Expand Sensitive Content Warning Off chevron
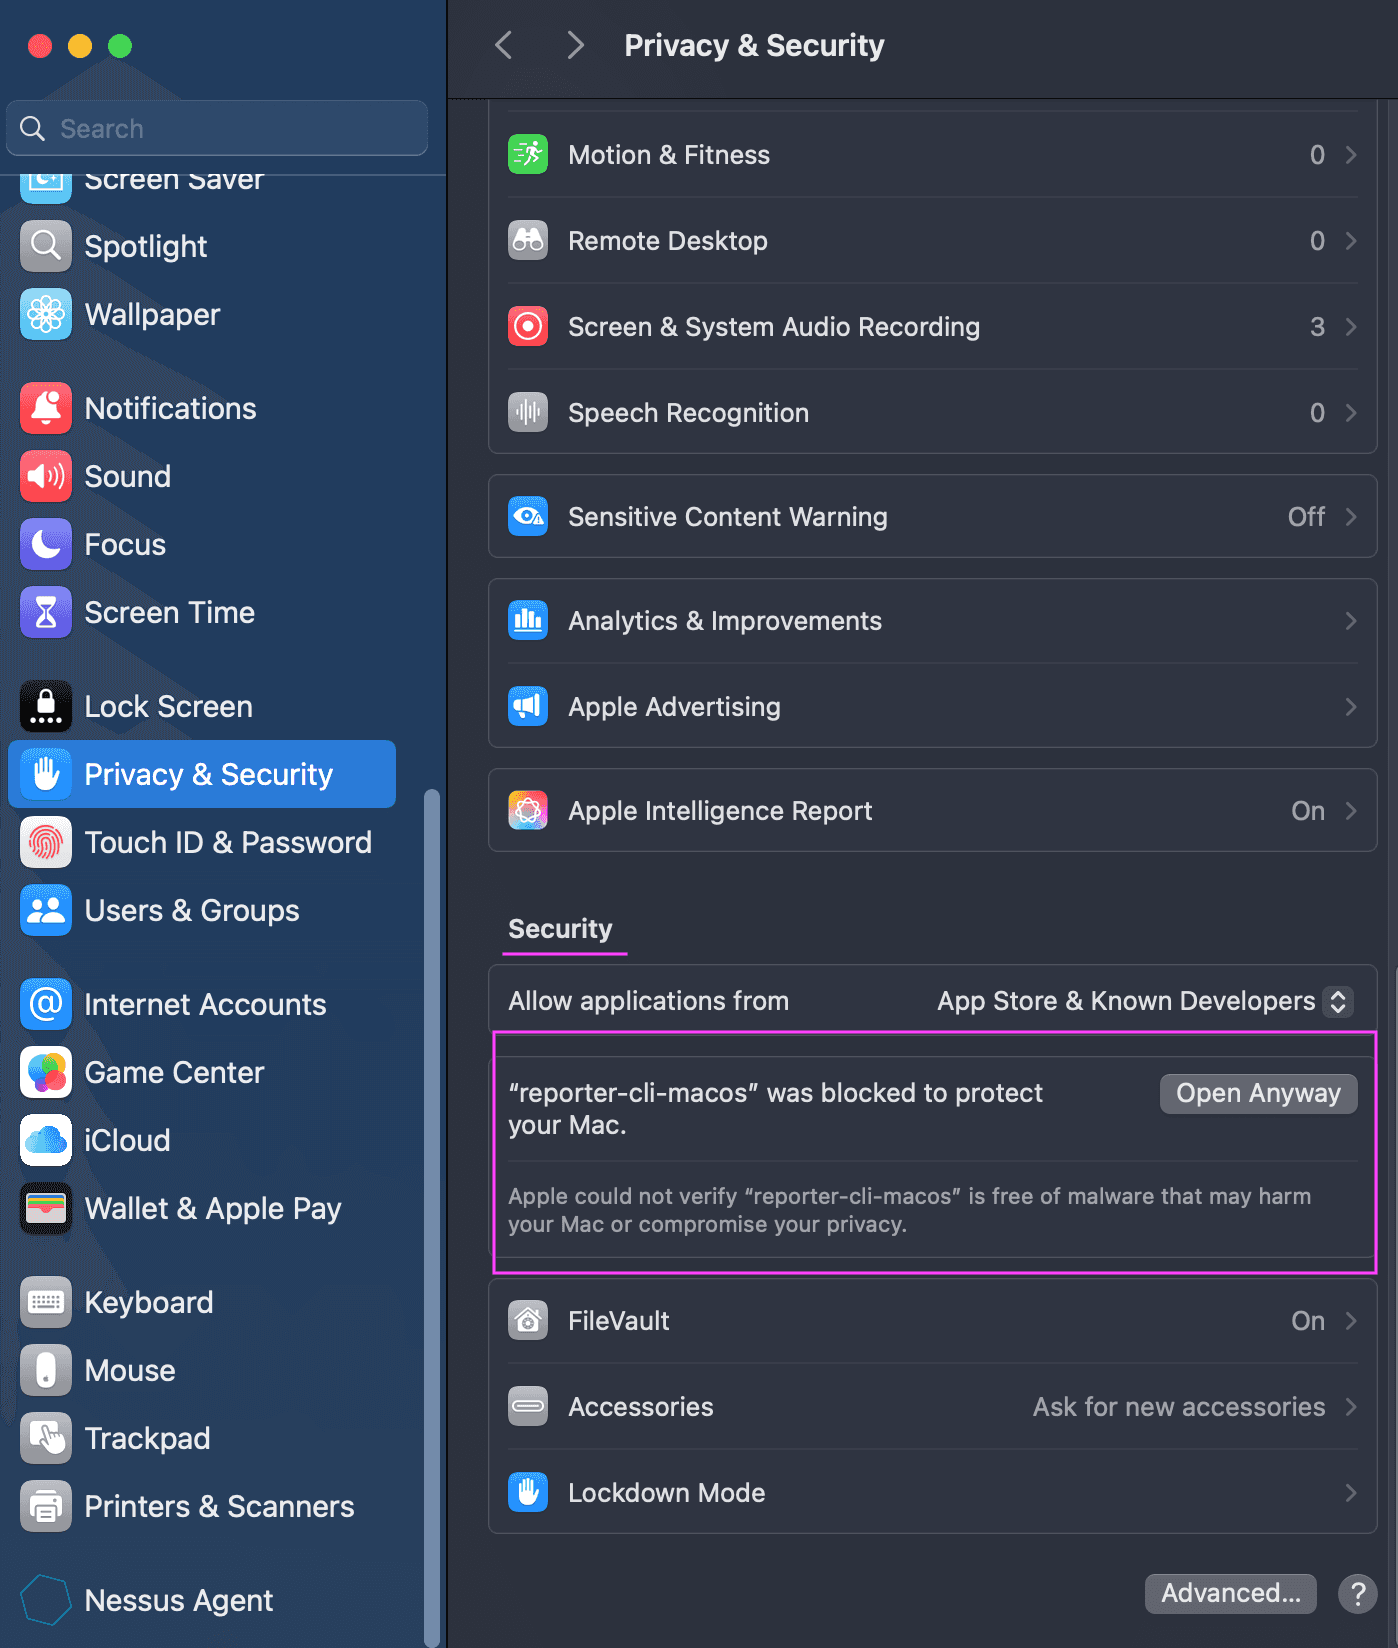Viewport: 1398px width, 1648px height. coord(1350,517)
